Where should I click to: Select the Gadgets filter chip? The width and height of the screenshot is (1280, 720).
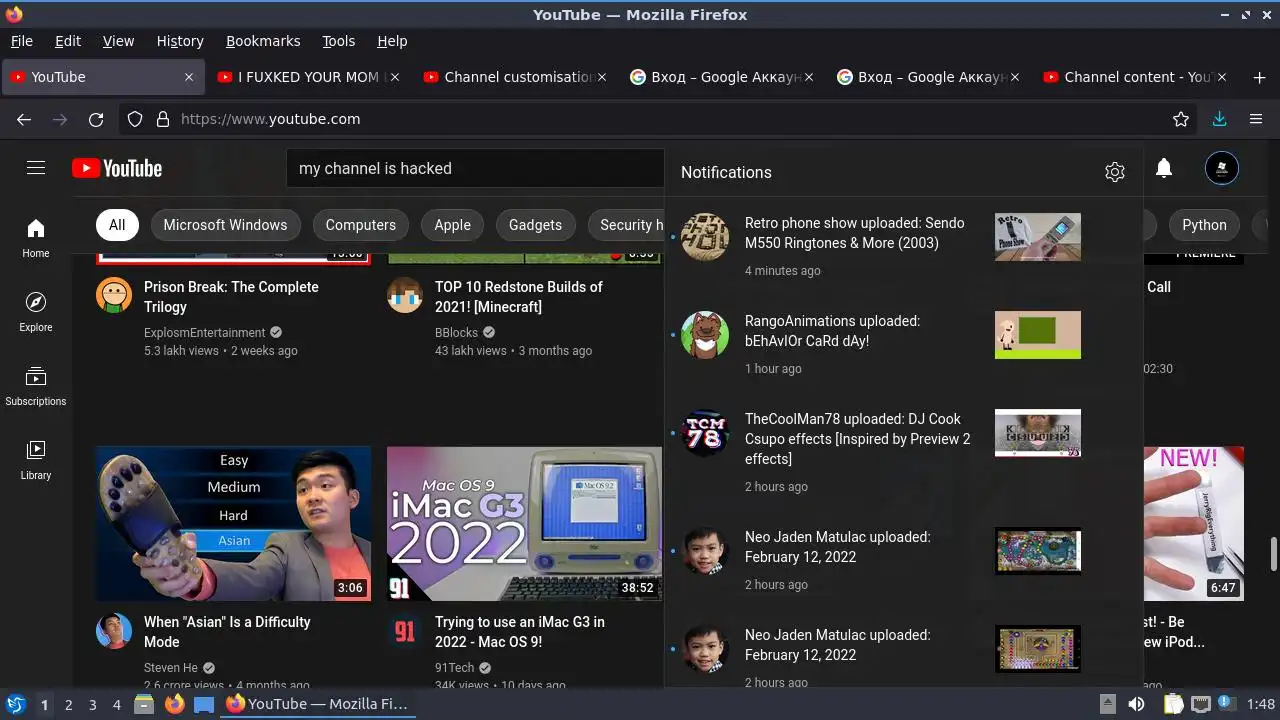535,225
